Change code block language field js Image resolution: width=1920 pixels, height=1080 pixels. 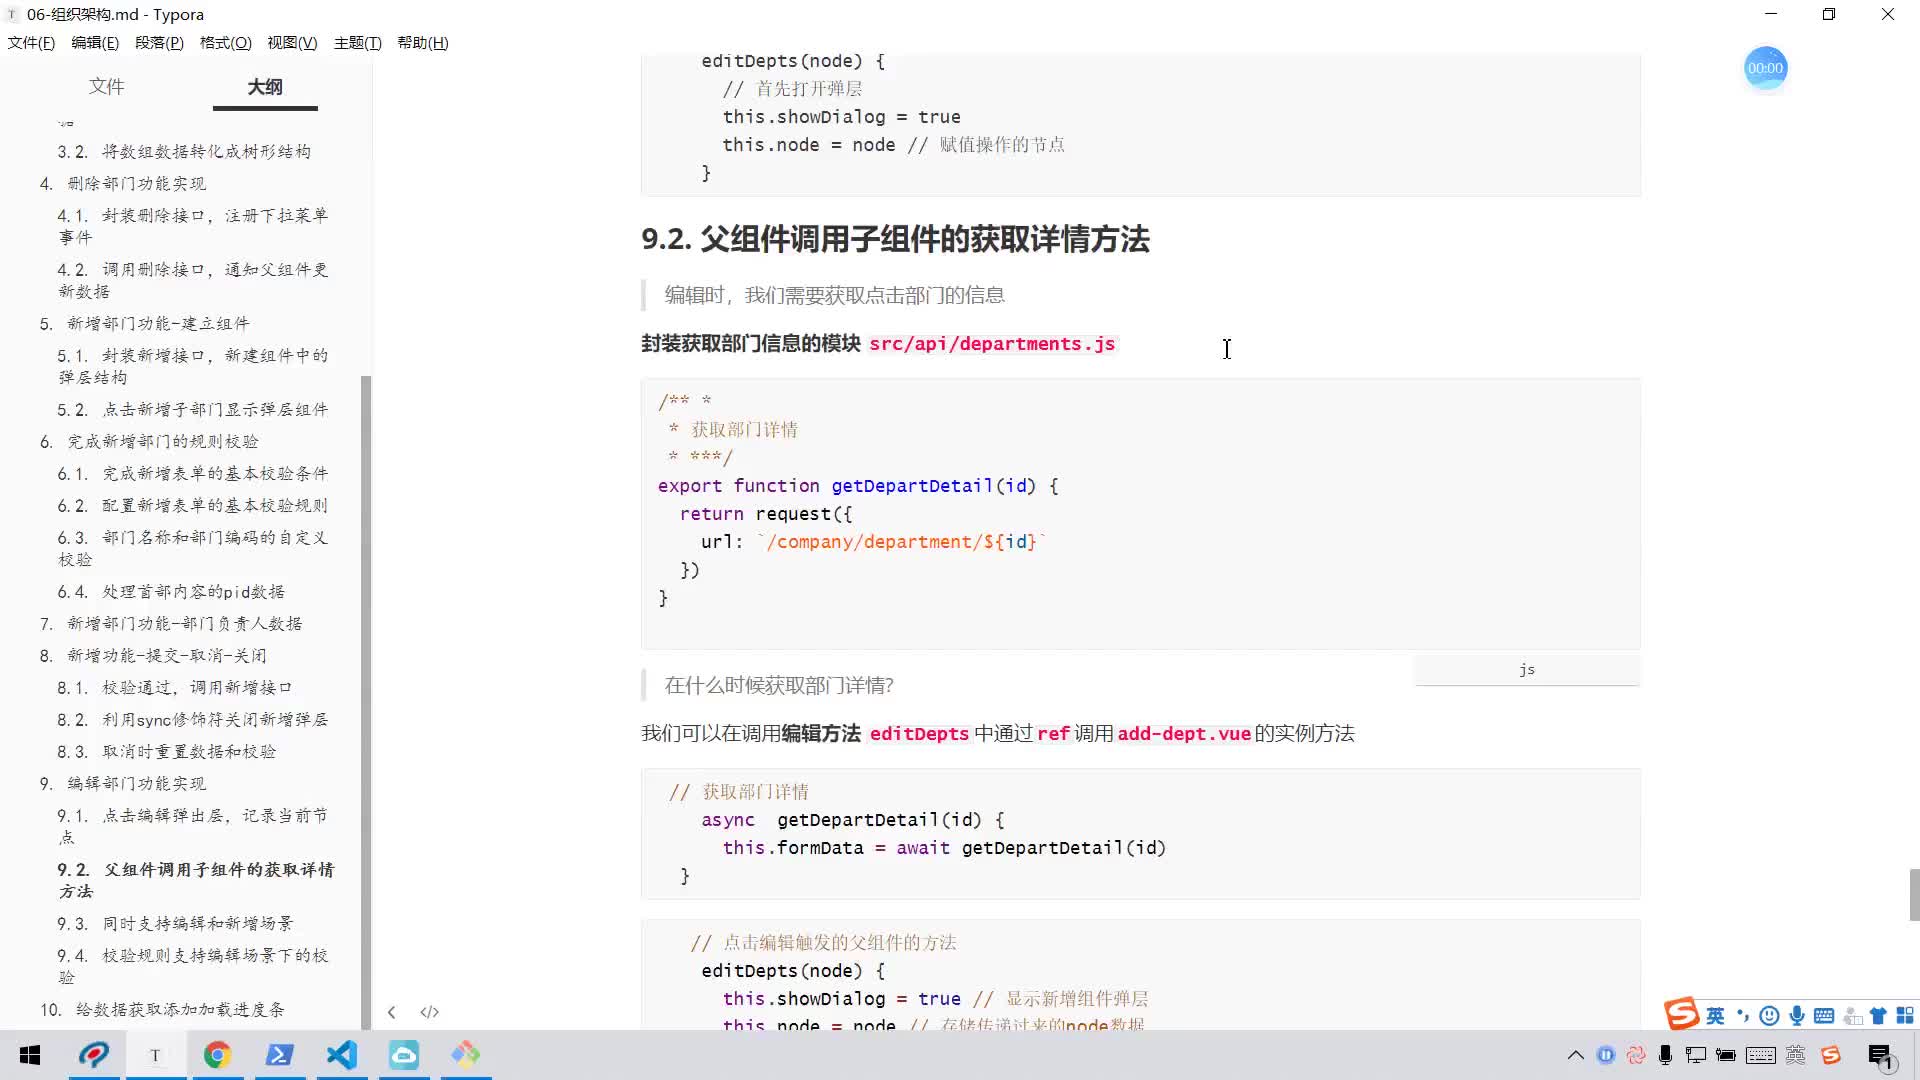(x=1527, y=670)
